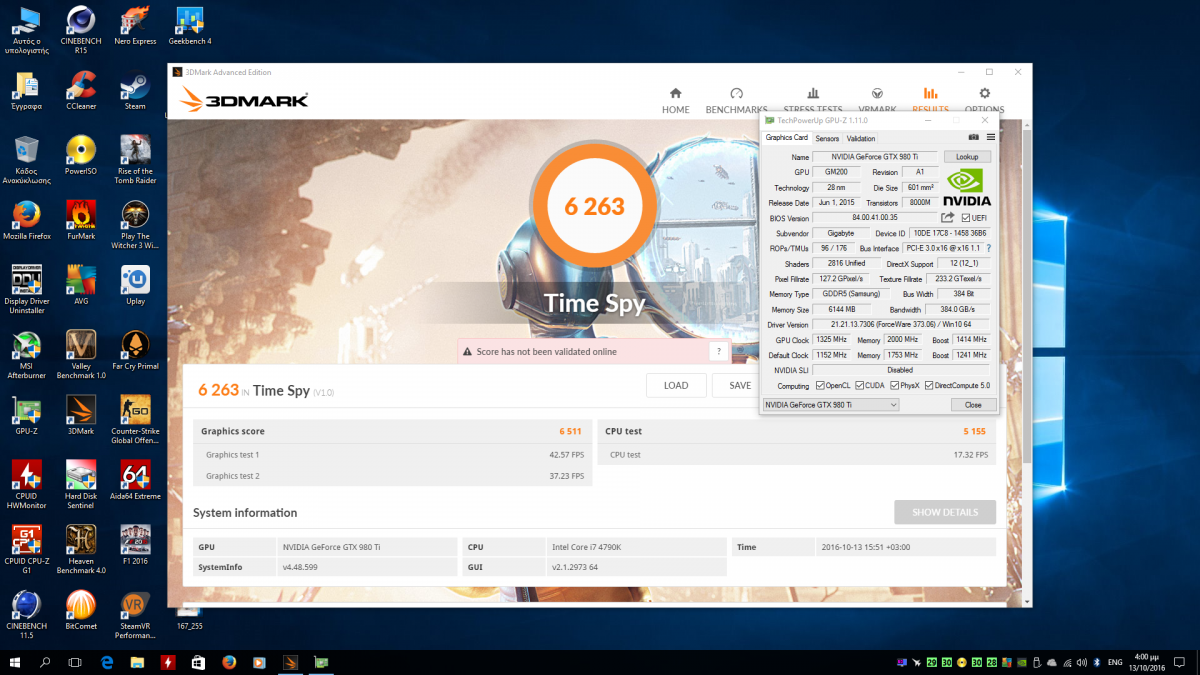This screenshot has height=675, width=1200.
Task: Open the OPTIONS gear in 3DMark
Action: (984, 100)
